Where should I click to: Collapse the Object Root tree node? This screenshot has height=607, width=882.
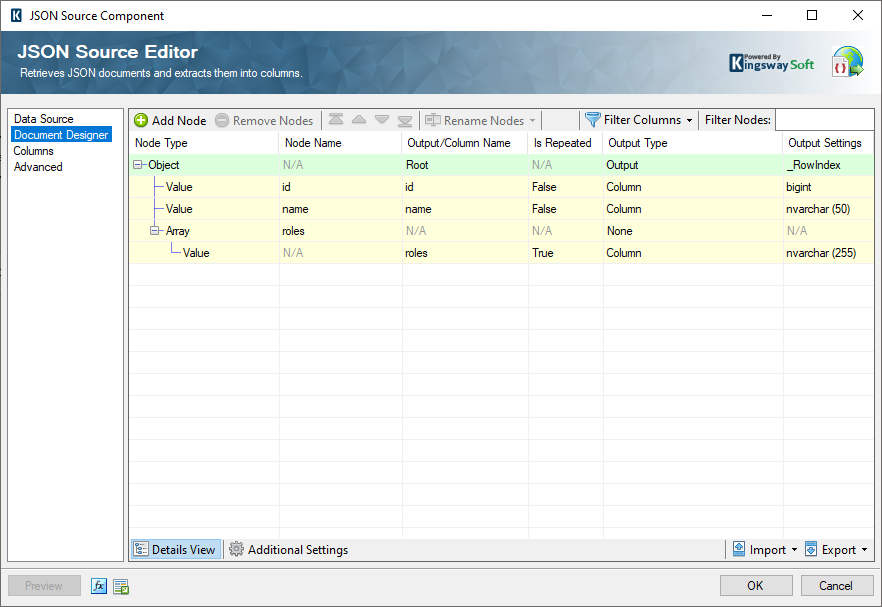tap(138, 165)
